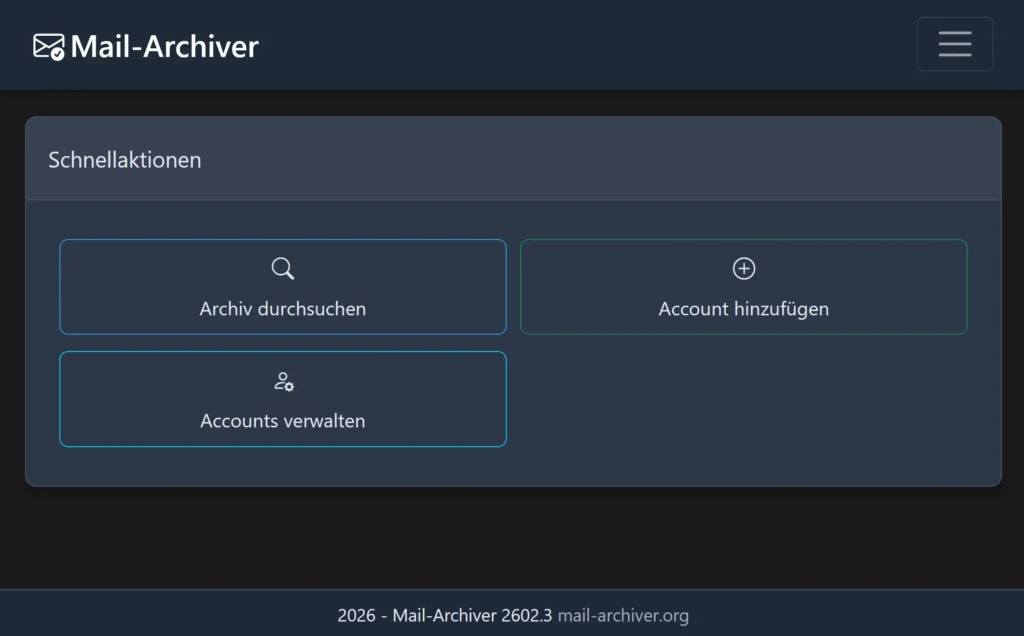Click the "Schnellaktionen" card header
The height and width of the screenshot is (636, 1024).
point(125,160)
